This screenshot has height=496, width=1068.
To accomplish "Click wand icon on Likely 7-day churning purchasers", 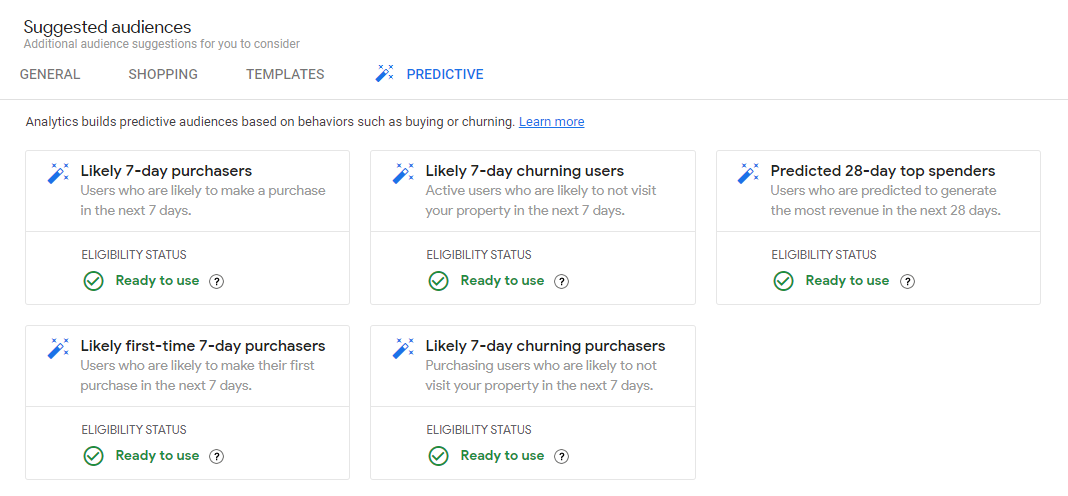I will [x=403, y=348].
